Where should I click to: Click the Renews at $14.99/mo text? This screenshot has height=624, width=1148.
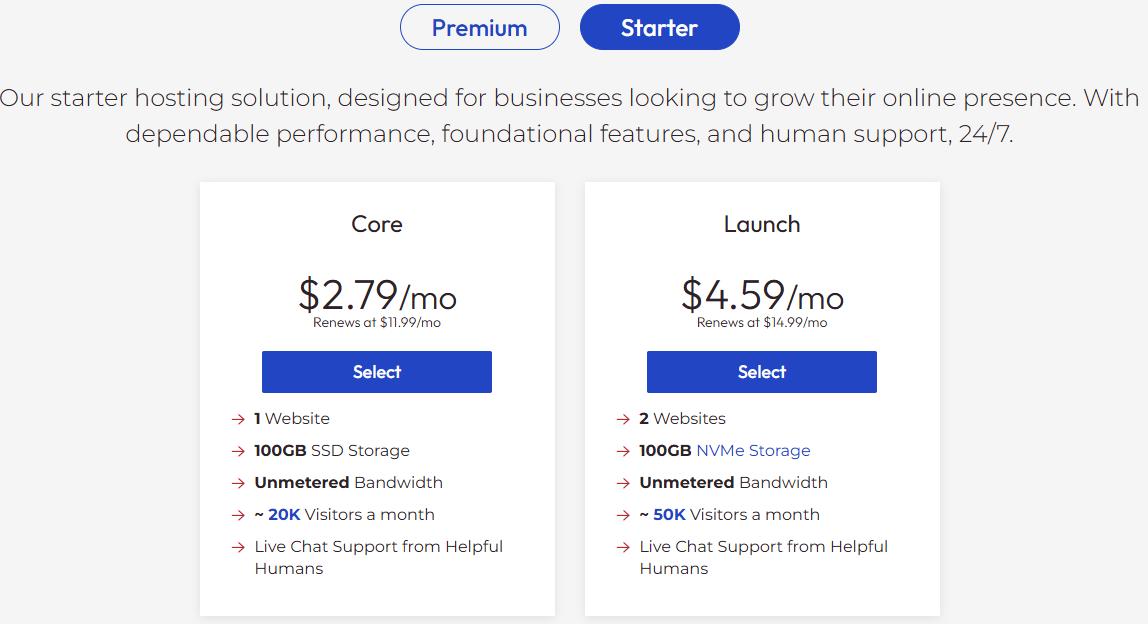click(762, 323)
